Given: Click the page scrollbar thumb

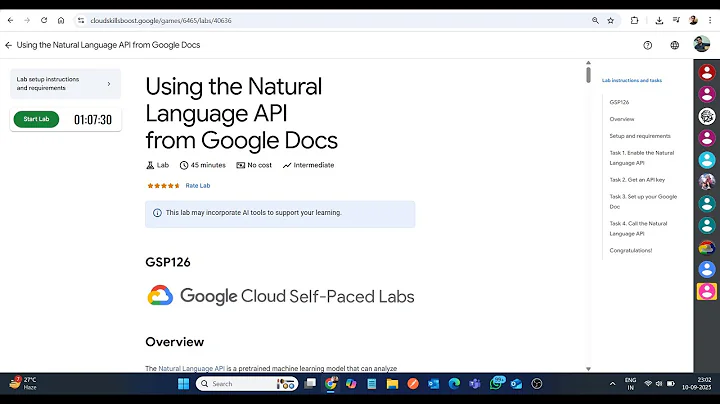Looking at the screenshot, I should tap(588, 75).
